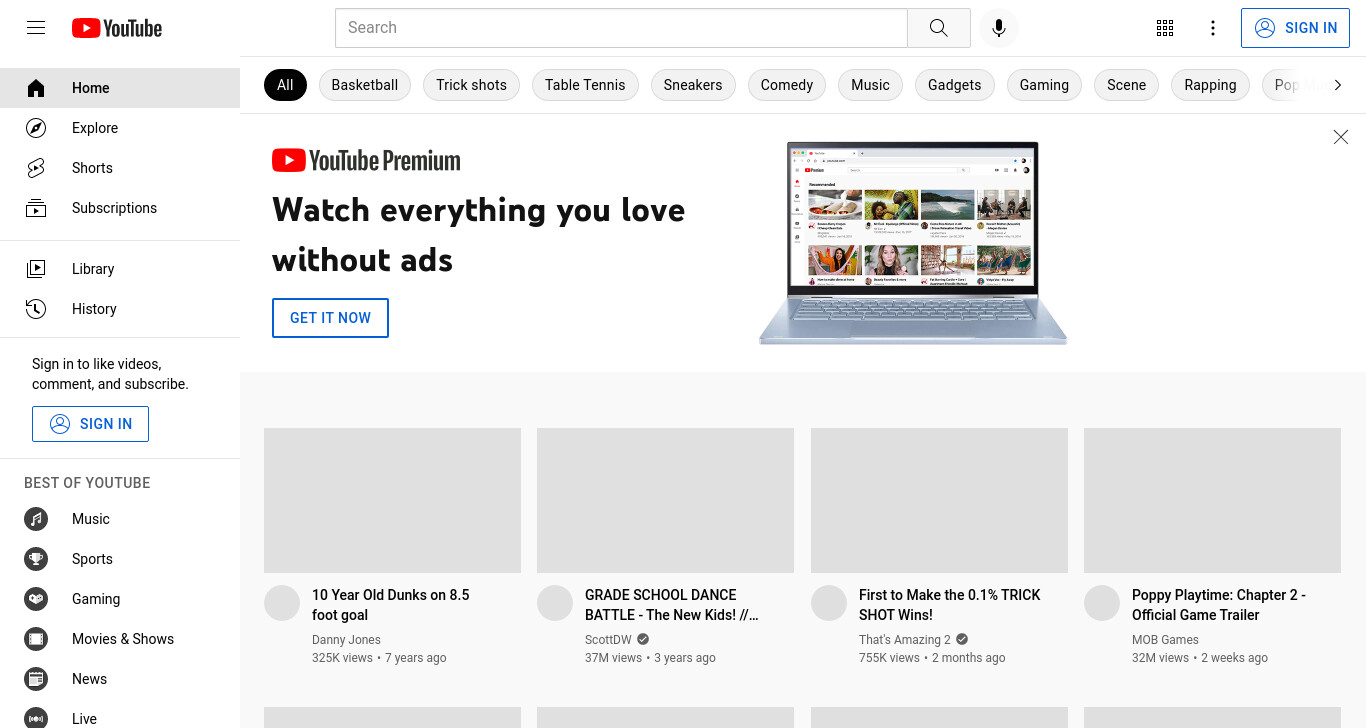The image size is (1366, 728).
Task: Click the History clock icon
Action: pyautogui.click(x=36, y=309)
